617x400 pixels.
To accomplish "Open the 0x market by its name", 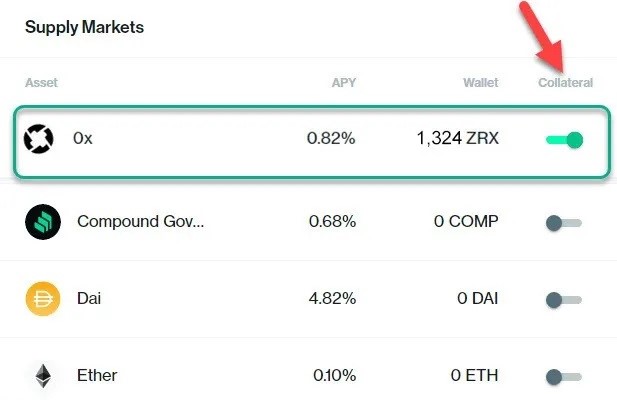I will (83, 138).
